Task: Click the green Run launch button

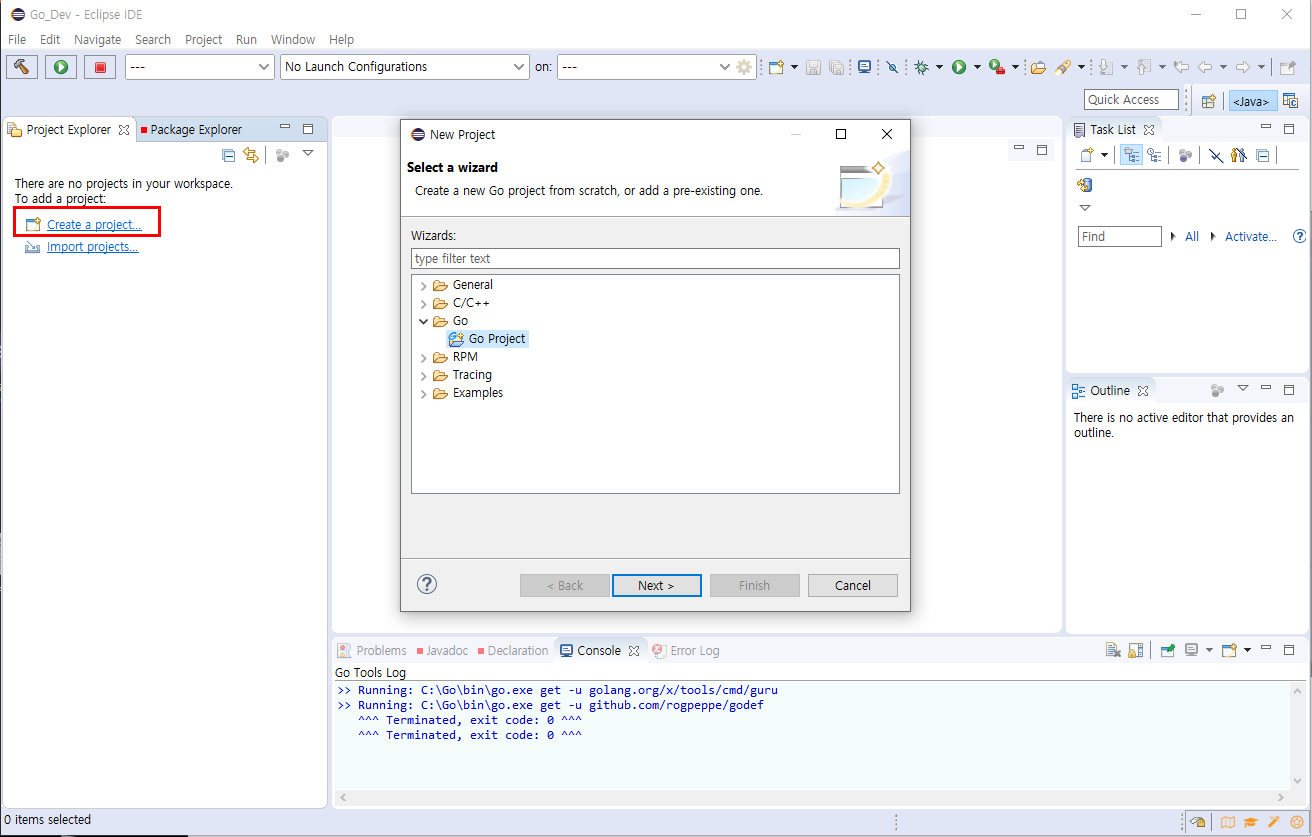Action: [61, 67]
